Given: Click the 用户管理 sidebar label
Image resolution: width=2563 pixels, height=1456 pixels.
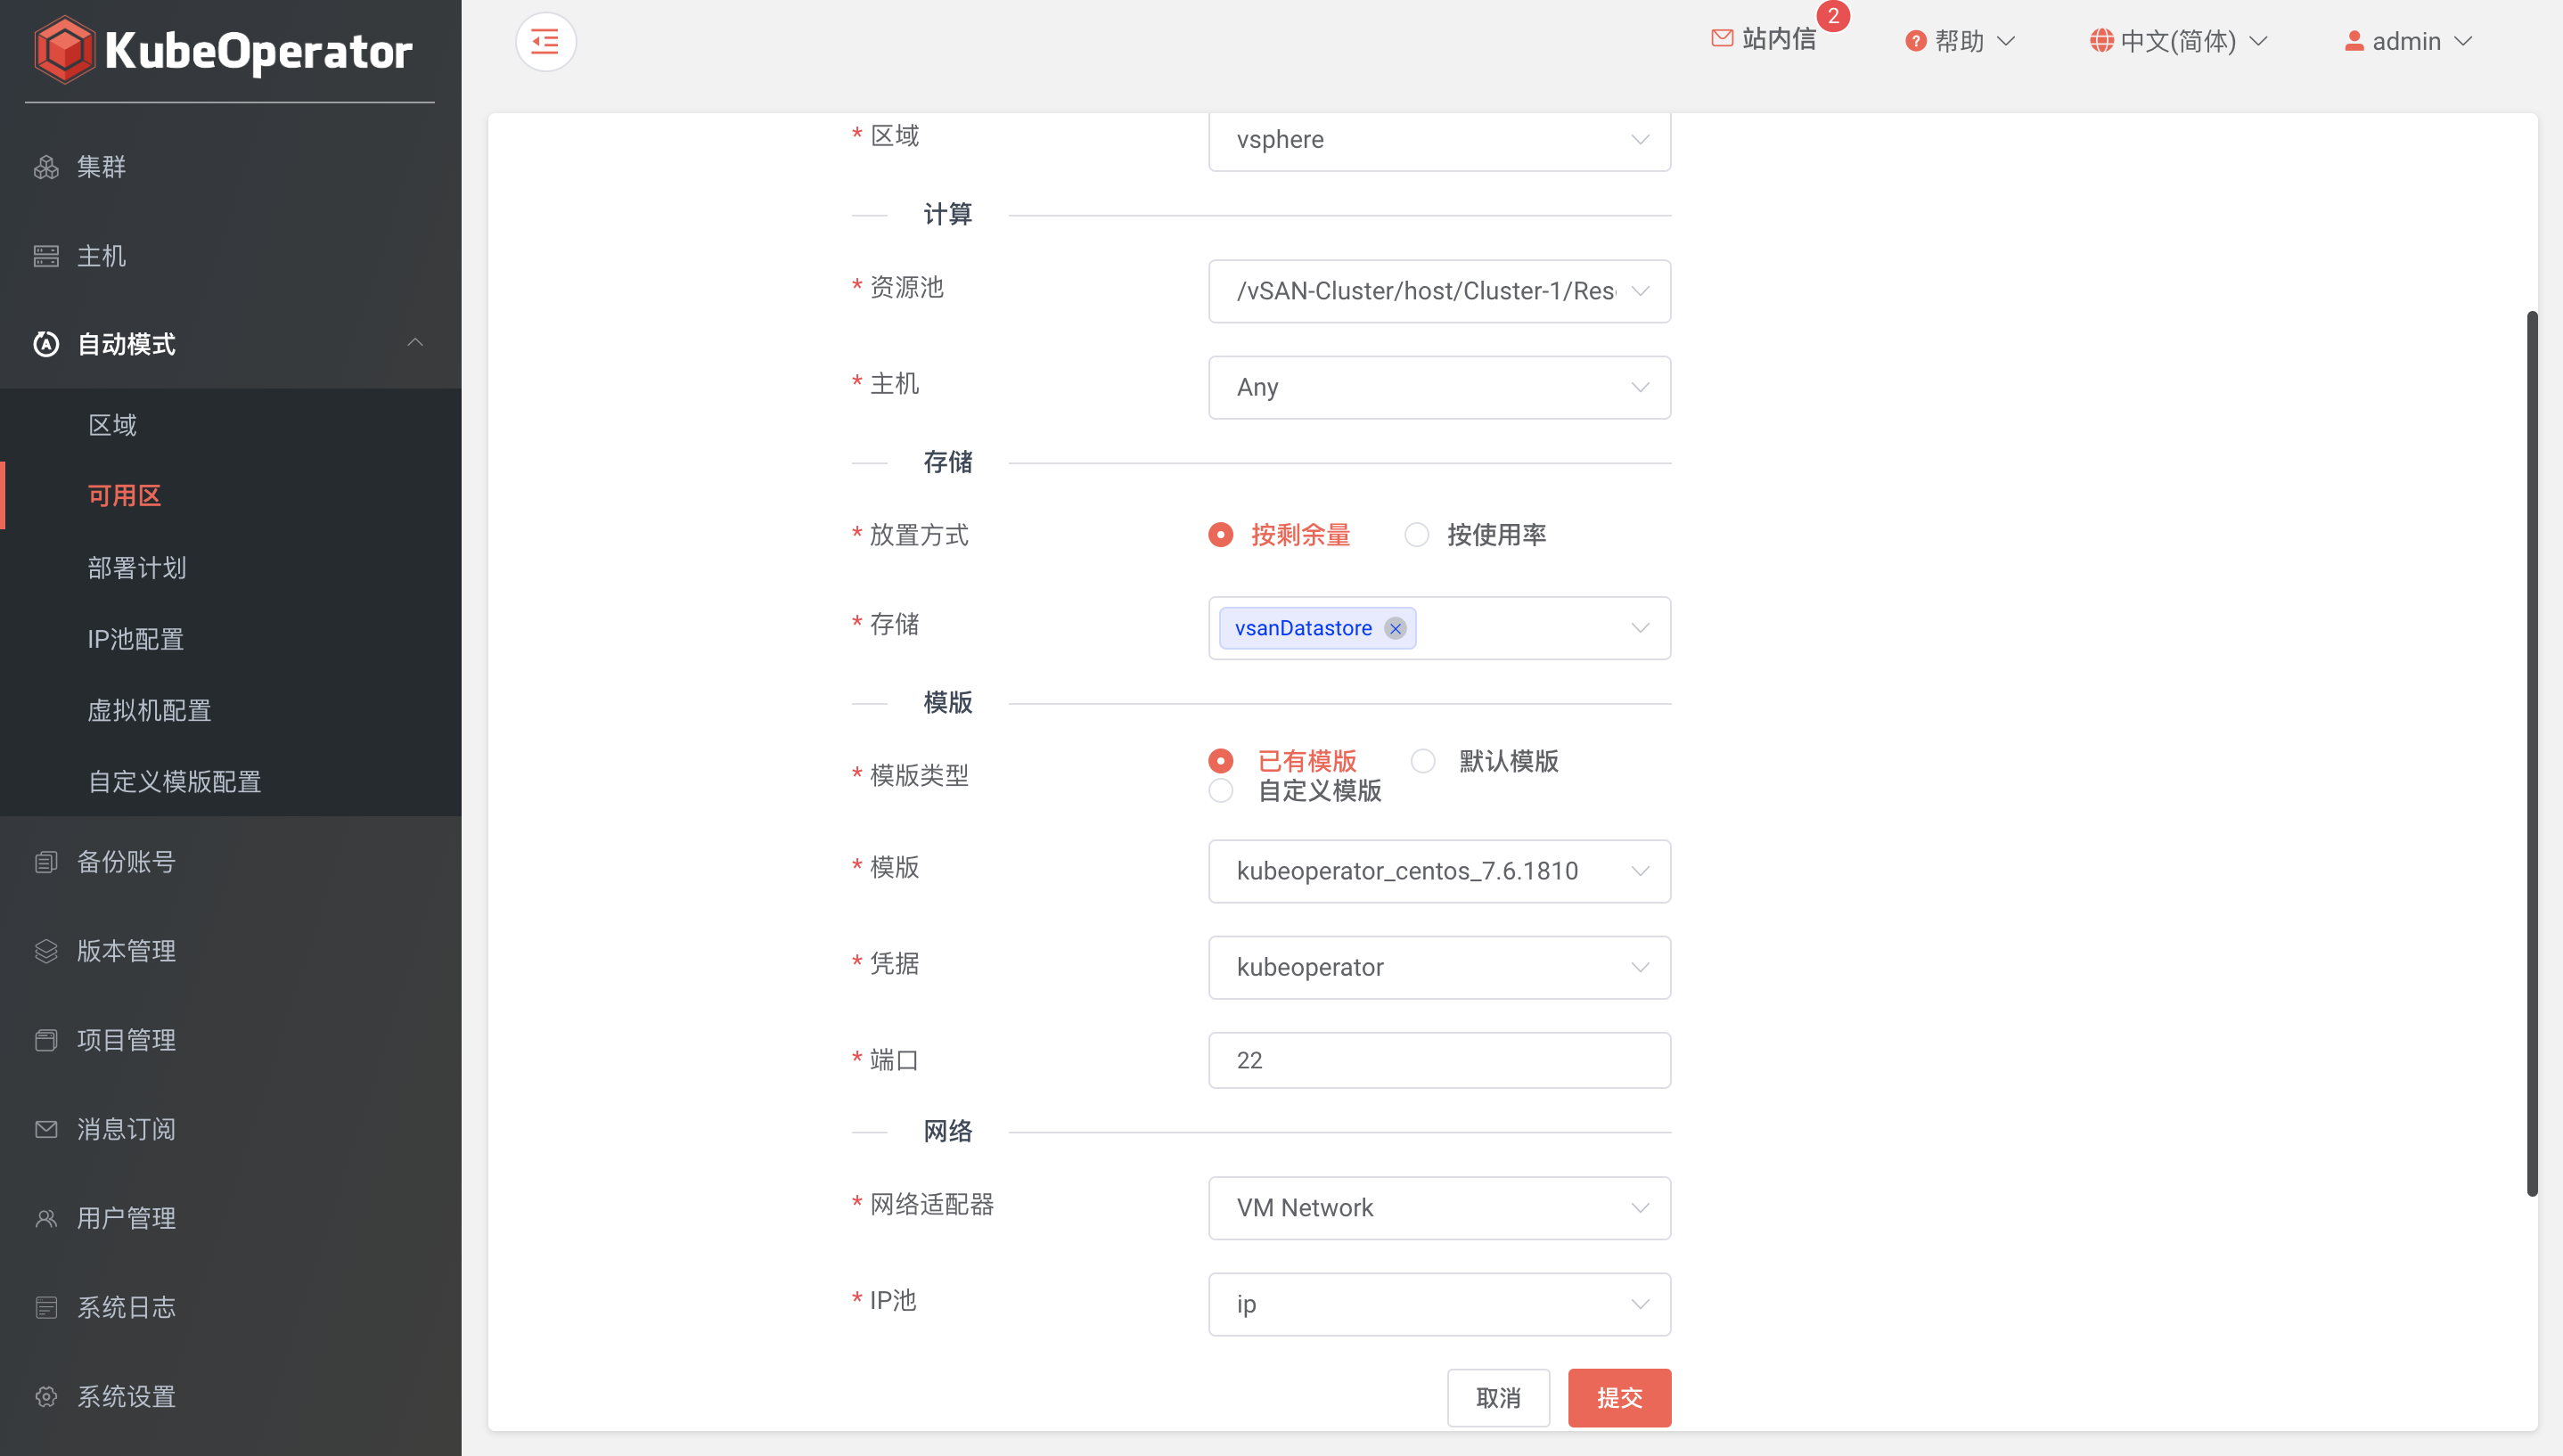Looking at the screenshot, I should click(x=127, y=1218).
